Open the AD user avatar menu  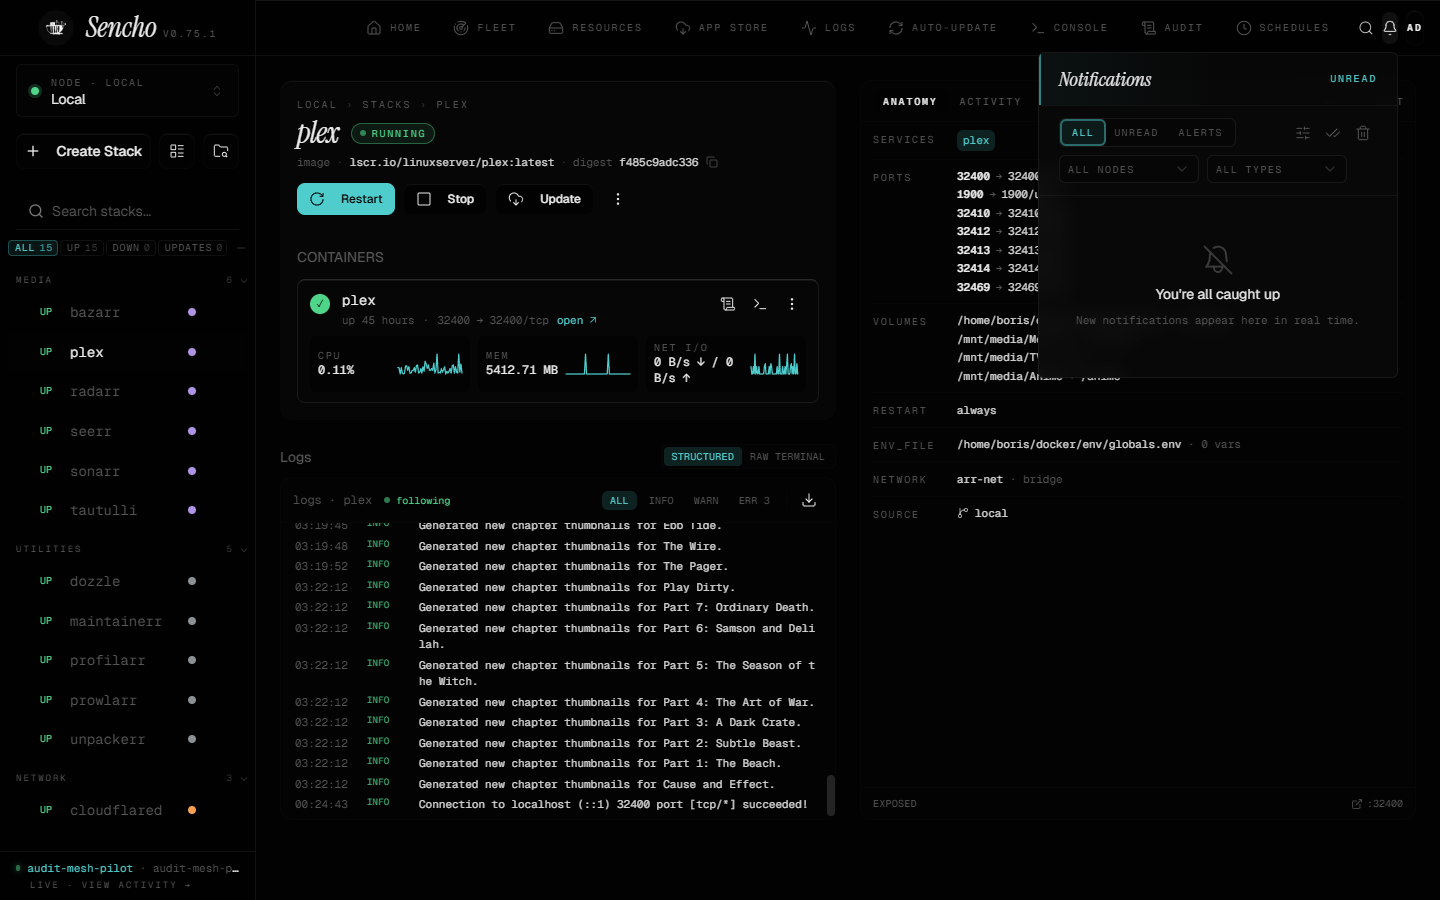click(1414, 28)
